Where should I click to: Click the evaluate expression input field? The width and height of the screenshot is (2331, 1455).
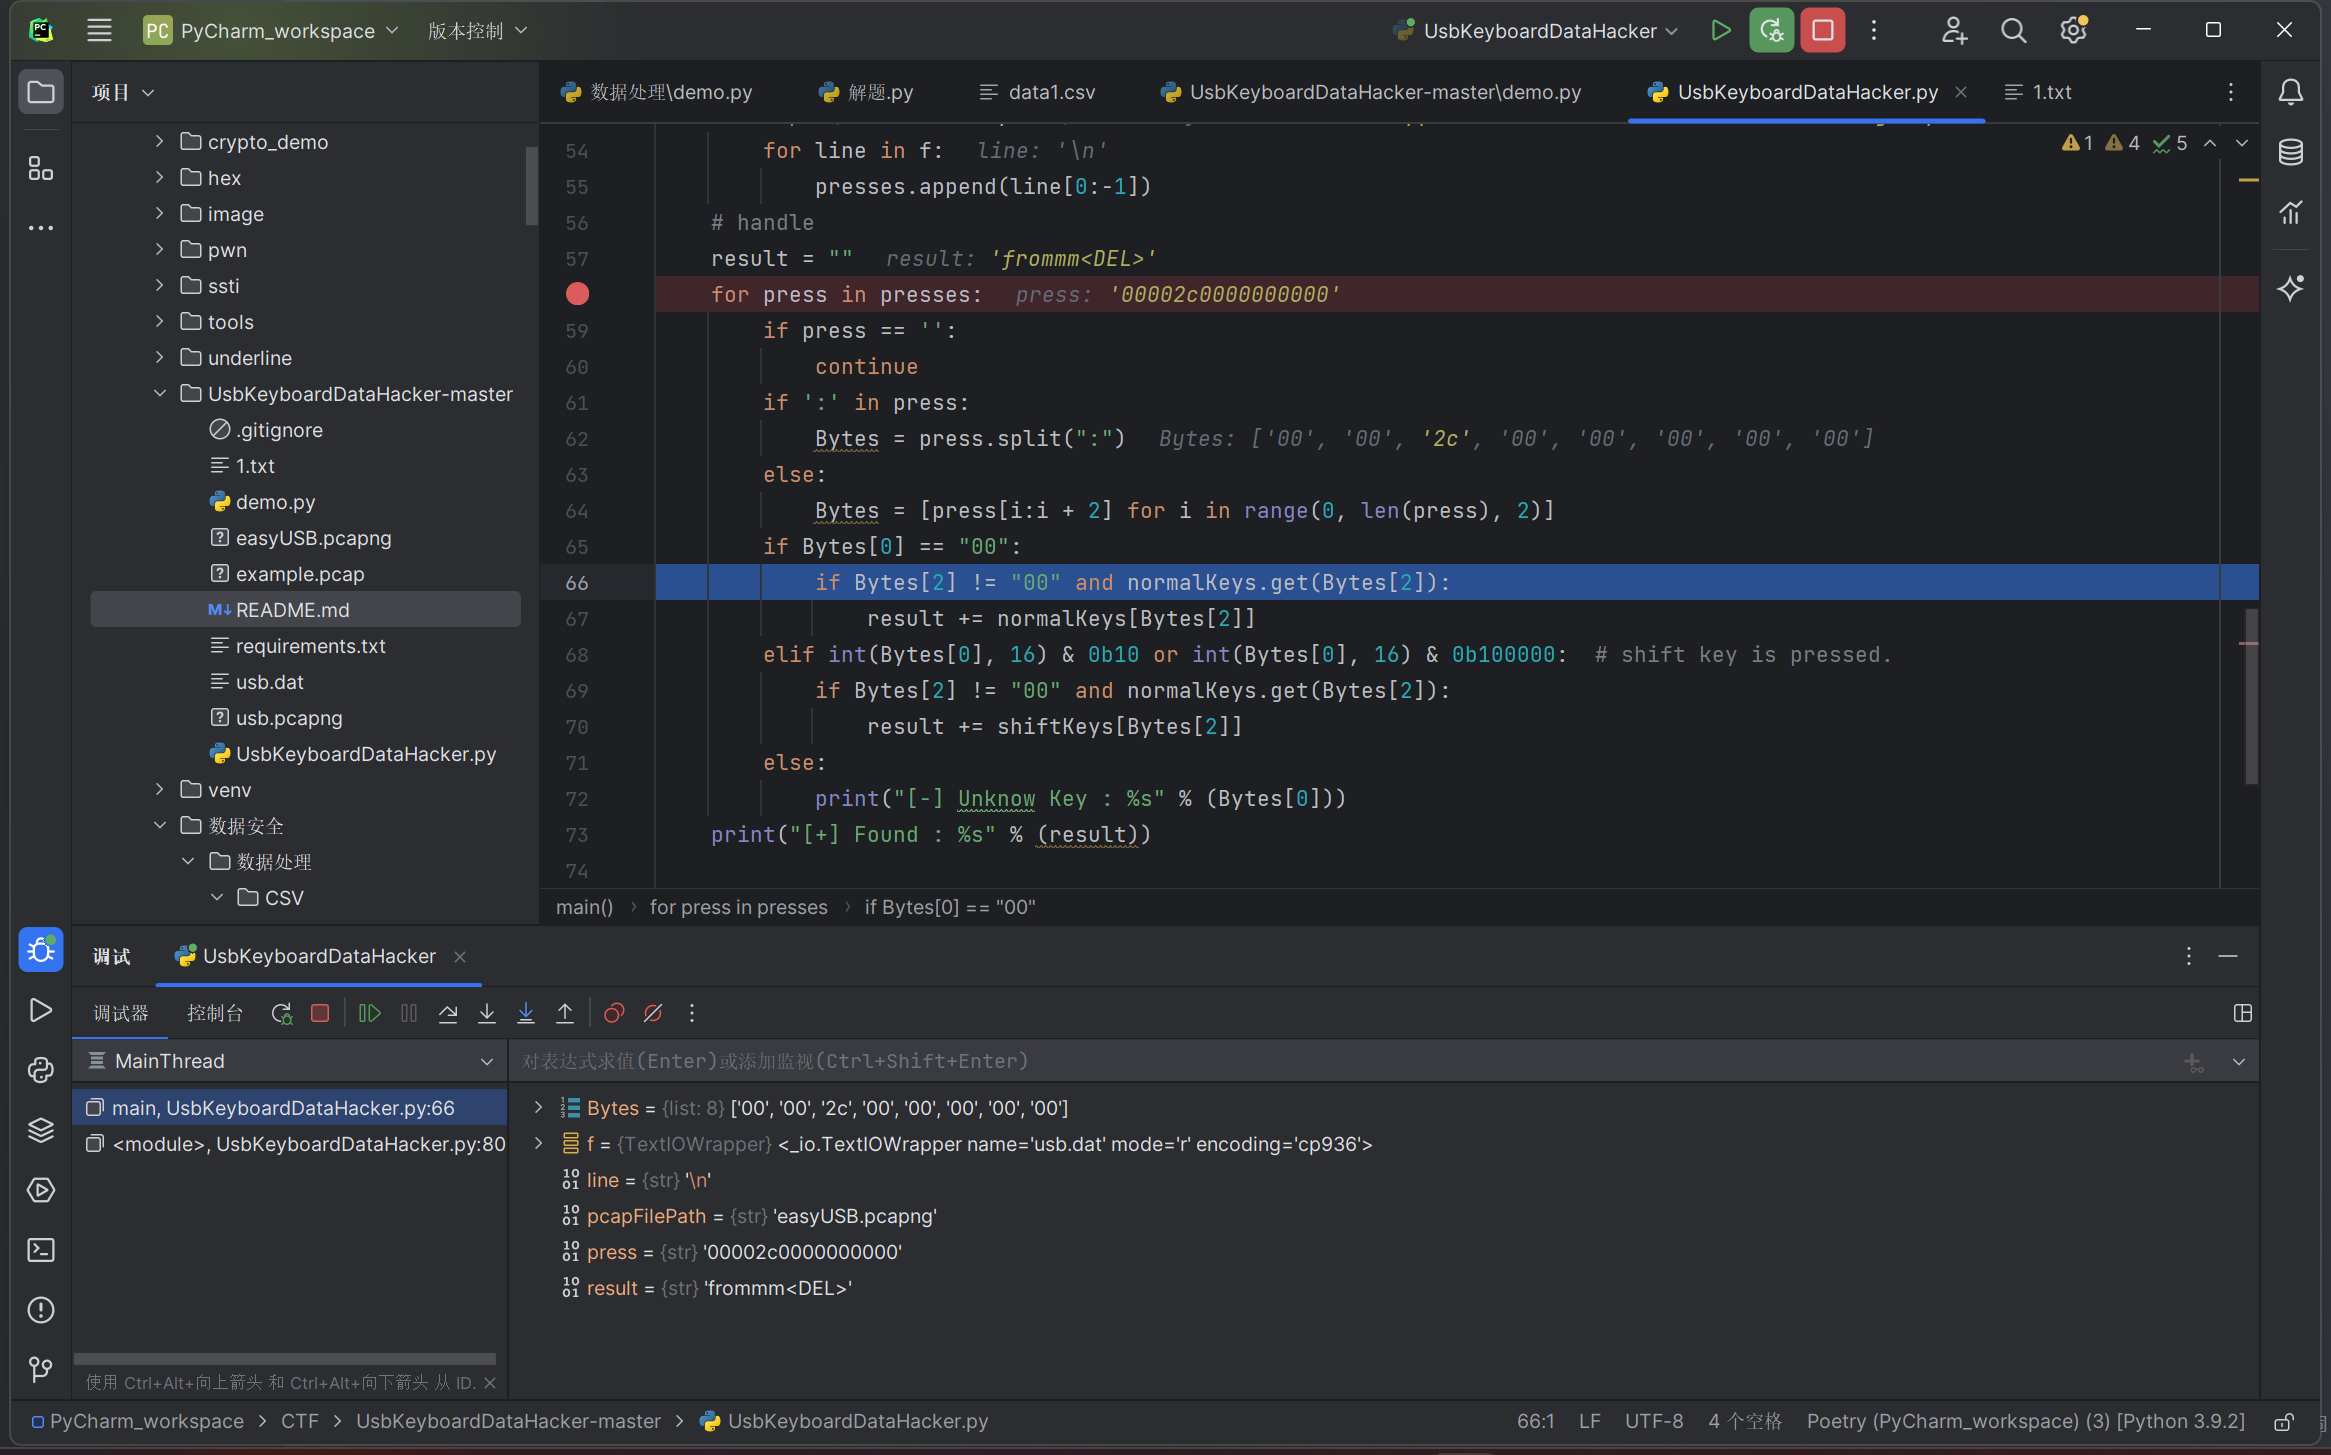point(1340,1060)
